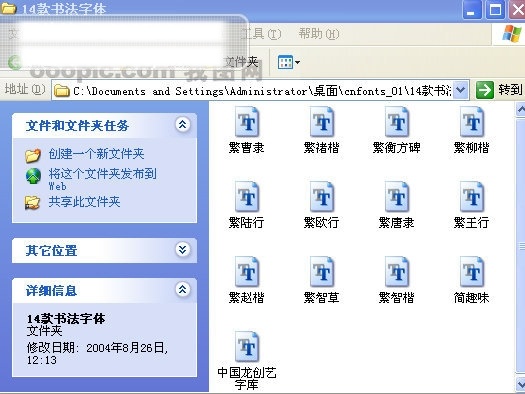Select the 繁赵楷 font file icon
Viewport: 525px width, 394px height.
point(247,271)
